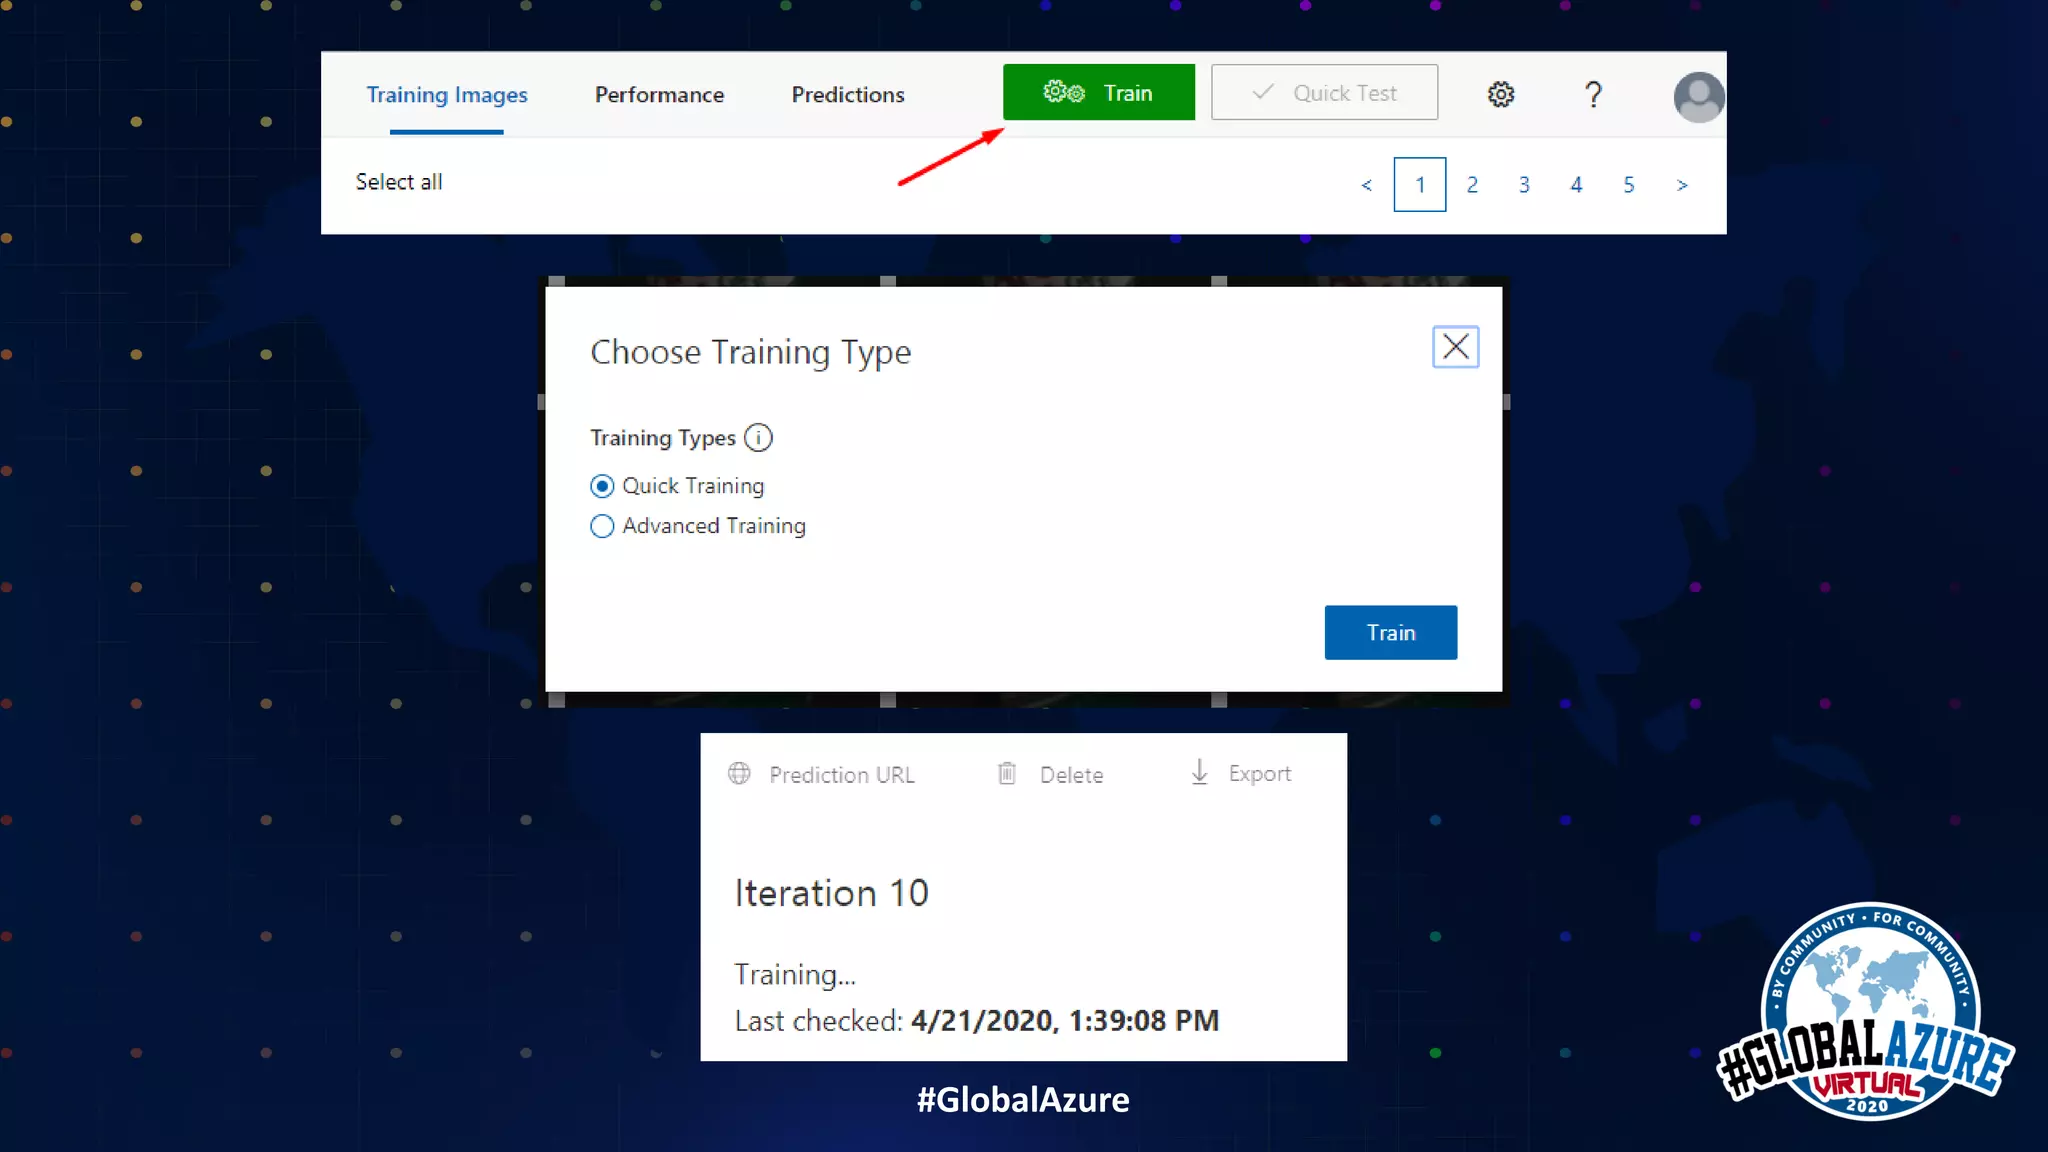
Task: Switch to Predictions tab
Action: coord(847,95)
